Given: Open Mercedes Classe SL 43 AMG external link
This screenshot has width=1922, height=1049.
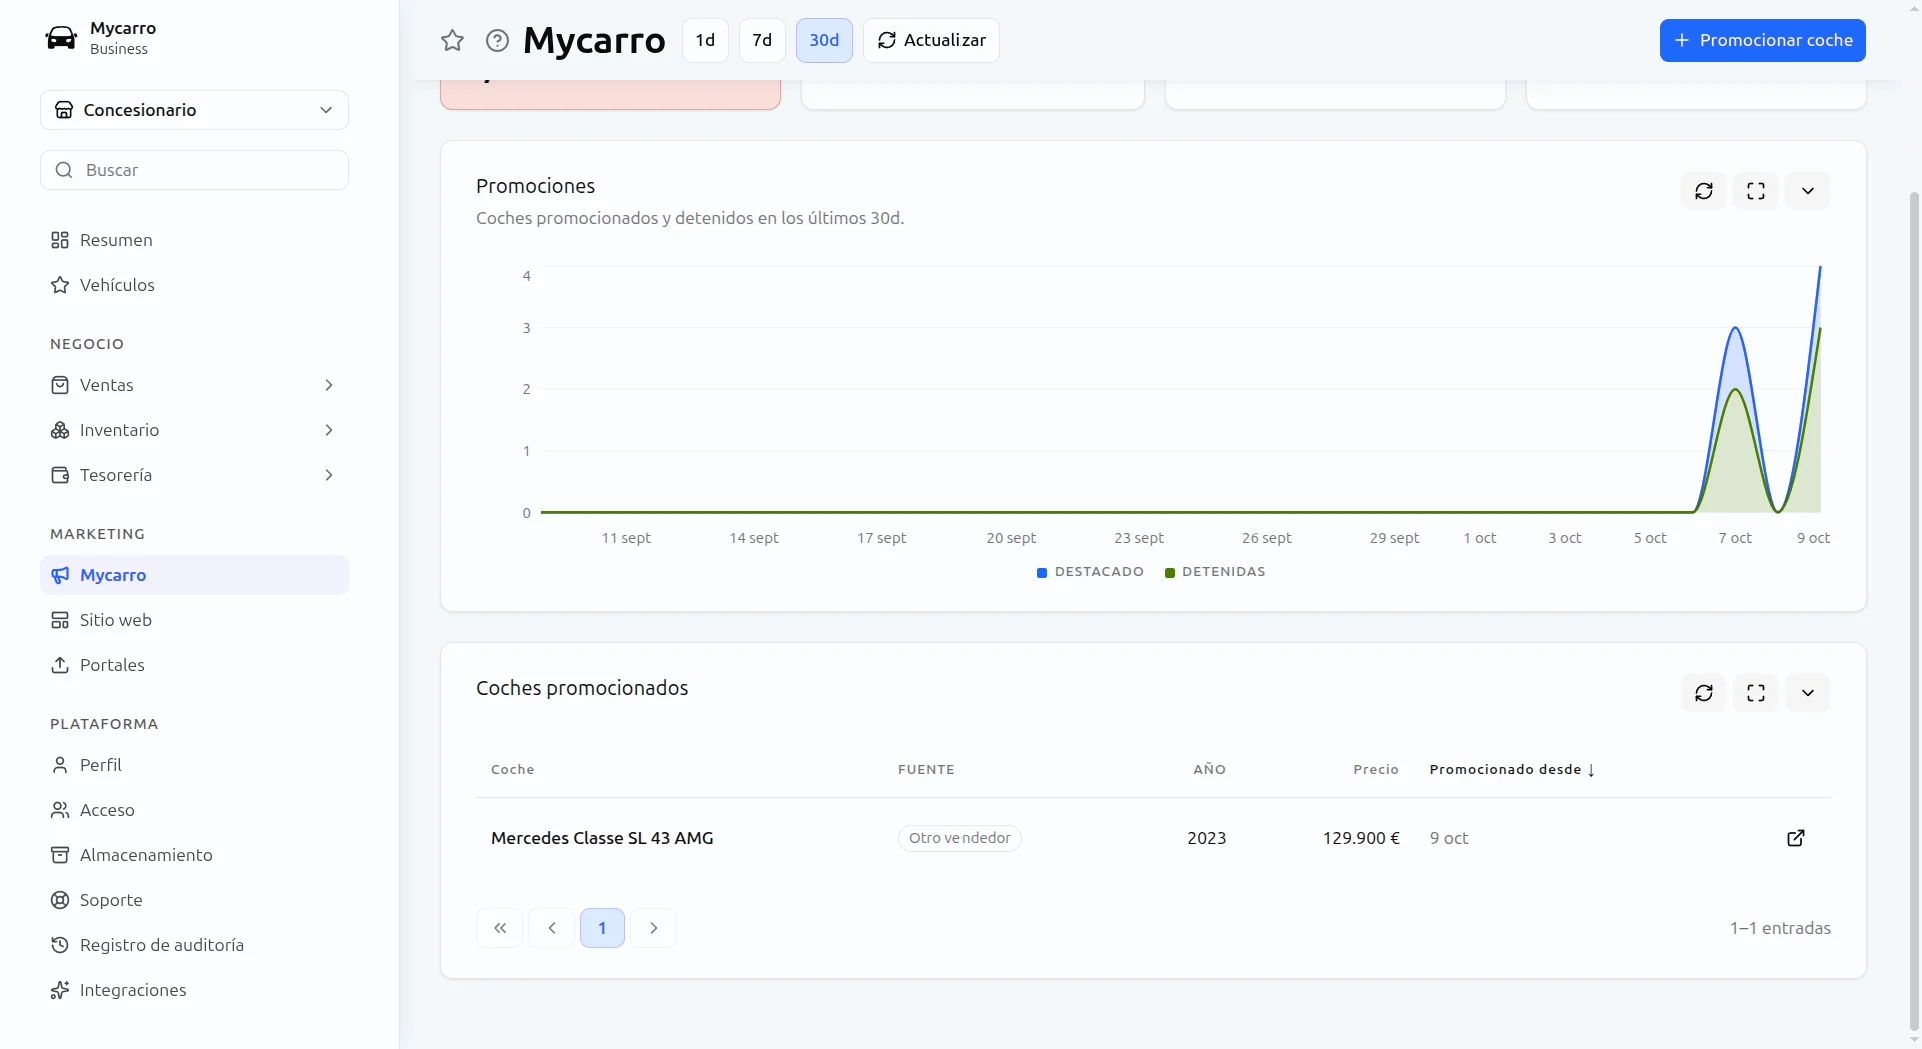Looking at the screenshot, I should point(1796,838).
